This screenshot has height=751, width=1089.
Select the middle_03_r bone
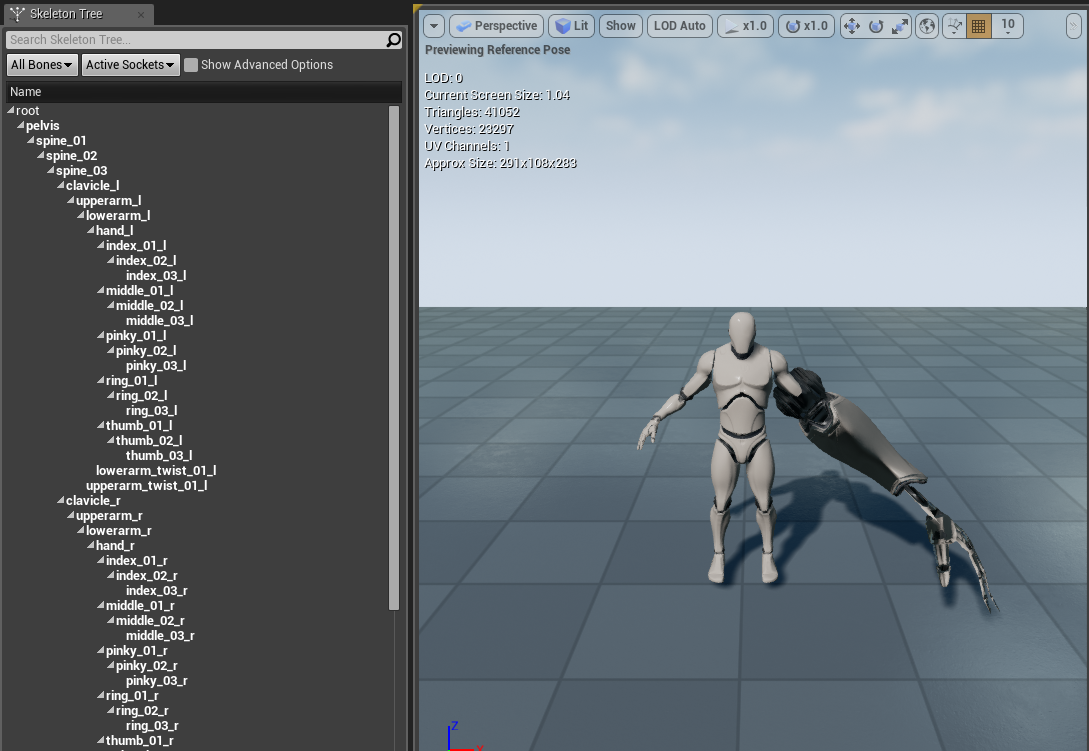(x=160, y=636)
